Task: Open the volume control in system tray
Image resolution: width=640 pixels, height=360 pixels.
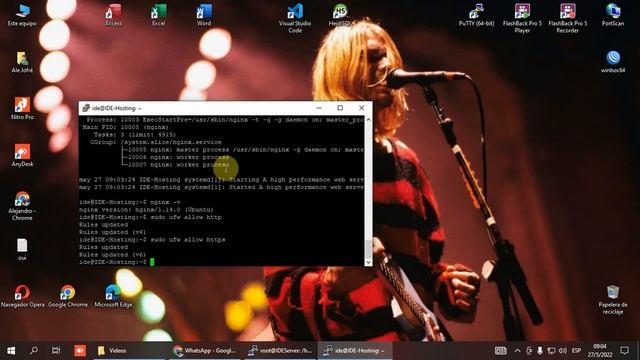Action: pos(562,351)
